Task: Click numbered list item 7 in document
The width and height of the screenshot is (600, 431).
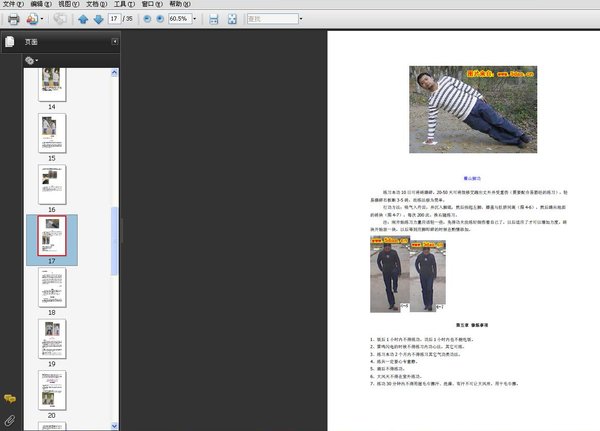Action: [x=444, y=384]
